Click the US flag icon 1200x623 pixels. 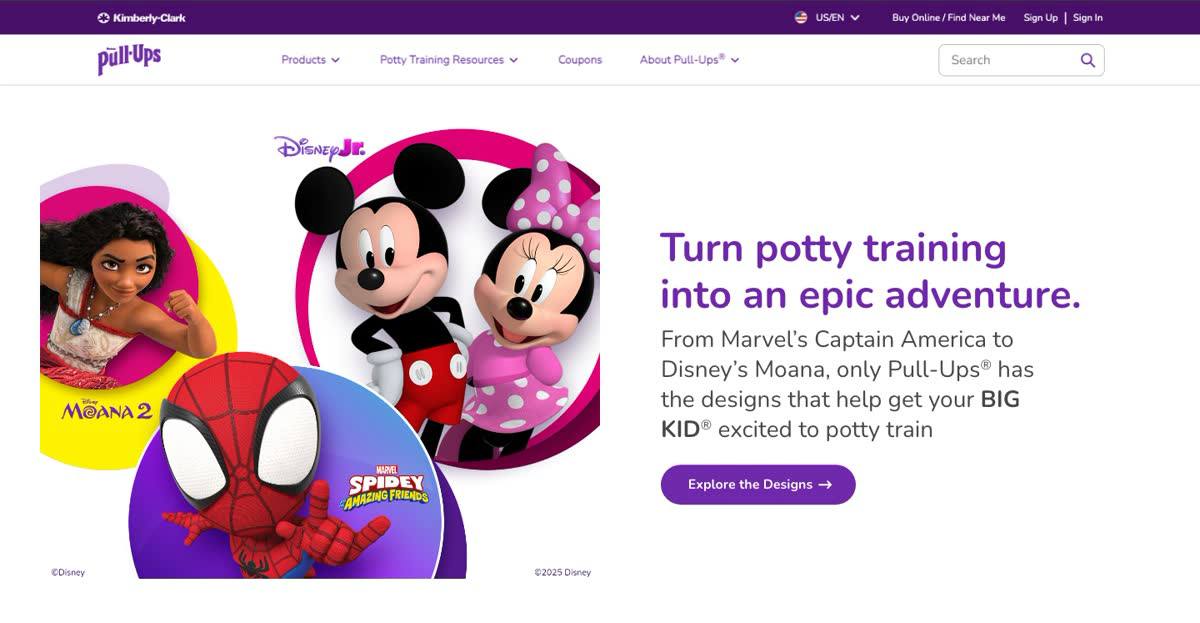click(x=801, y=17)
